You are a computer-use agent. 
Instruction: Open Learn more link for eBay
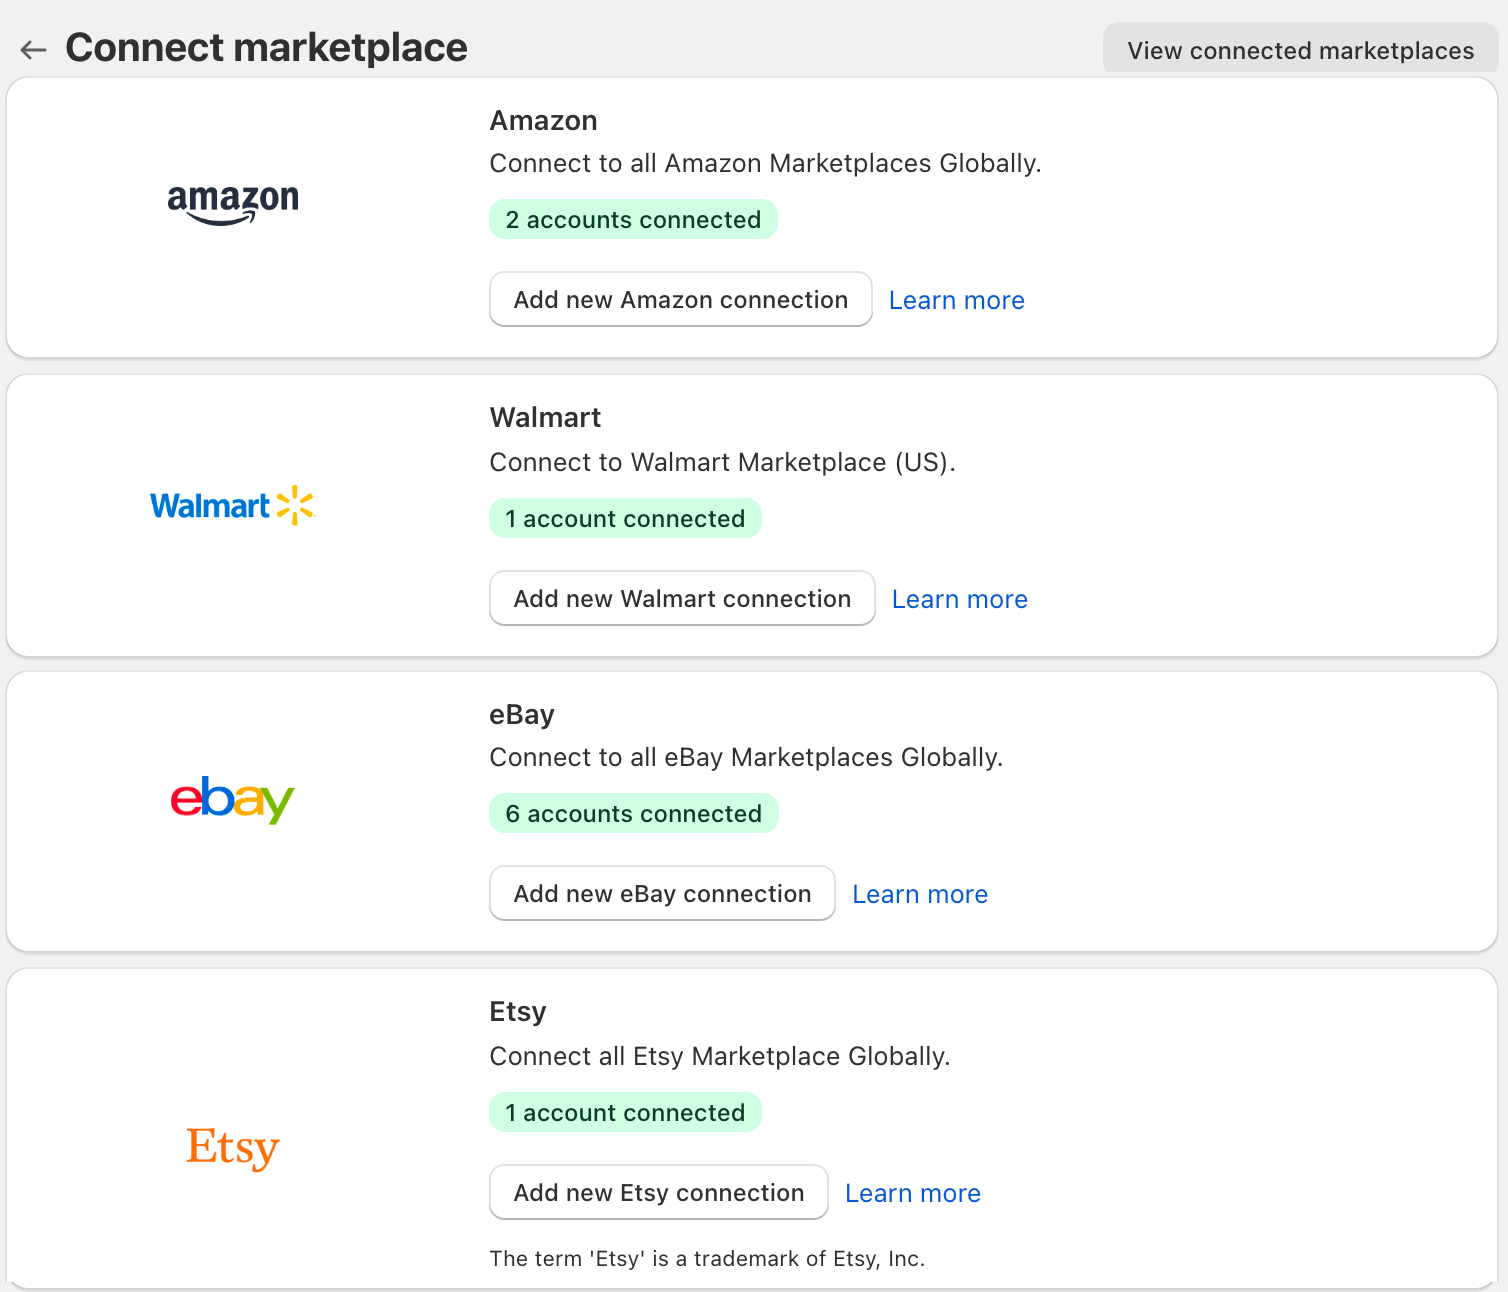(919, 894)
